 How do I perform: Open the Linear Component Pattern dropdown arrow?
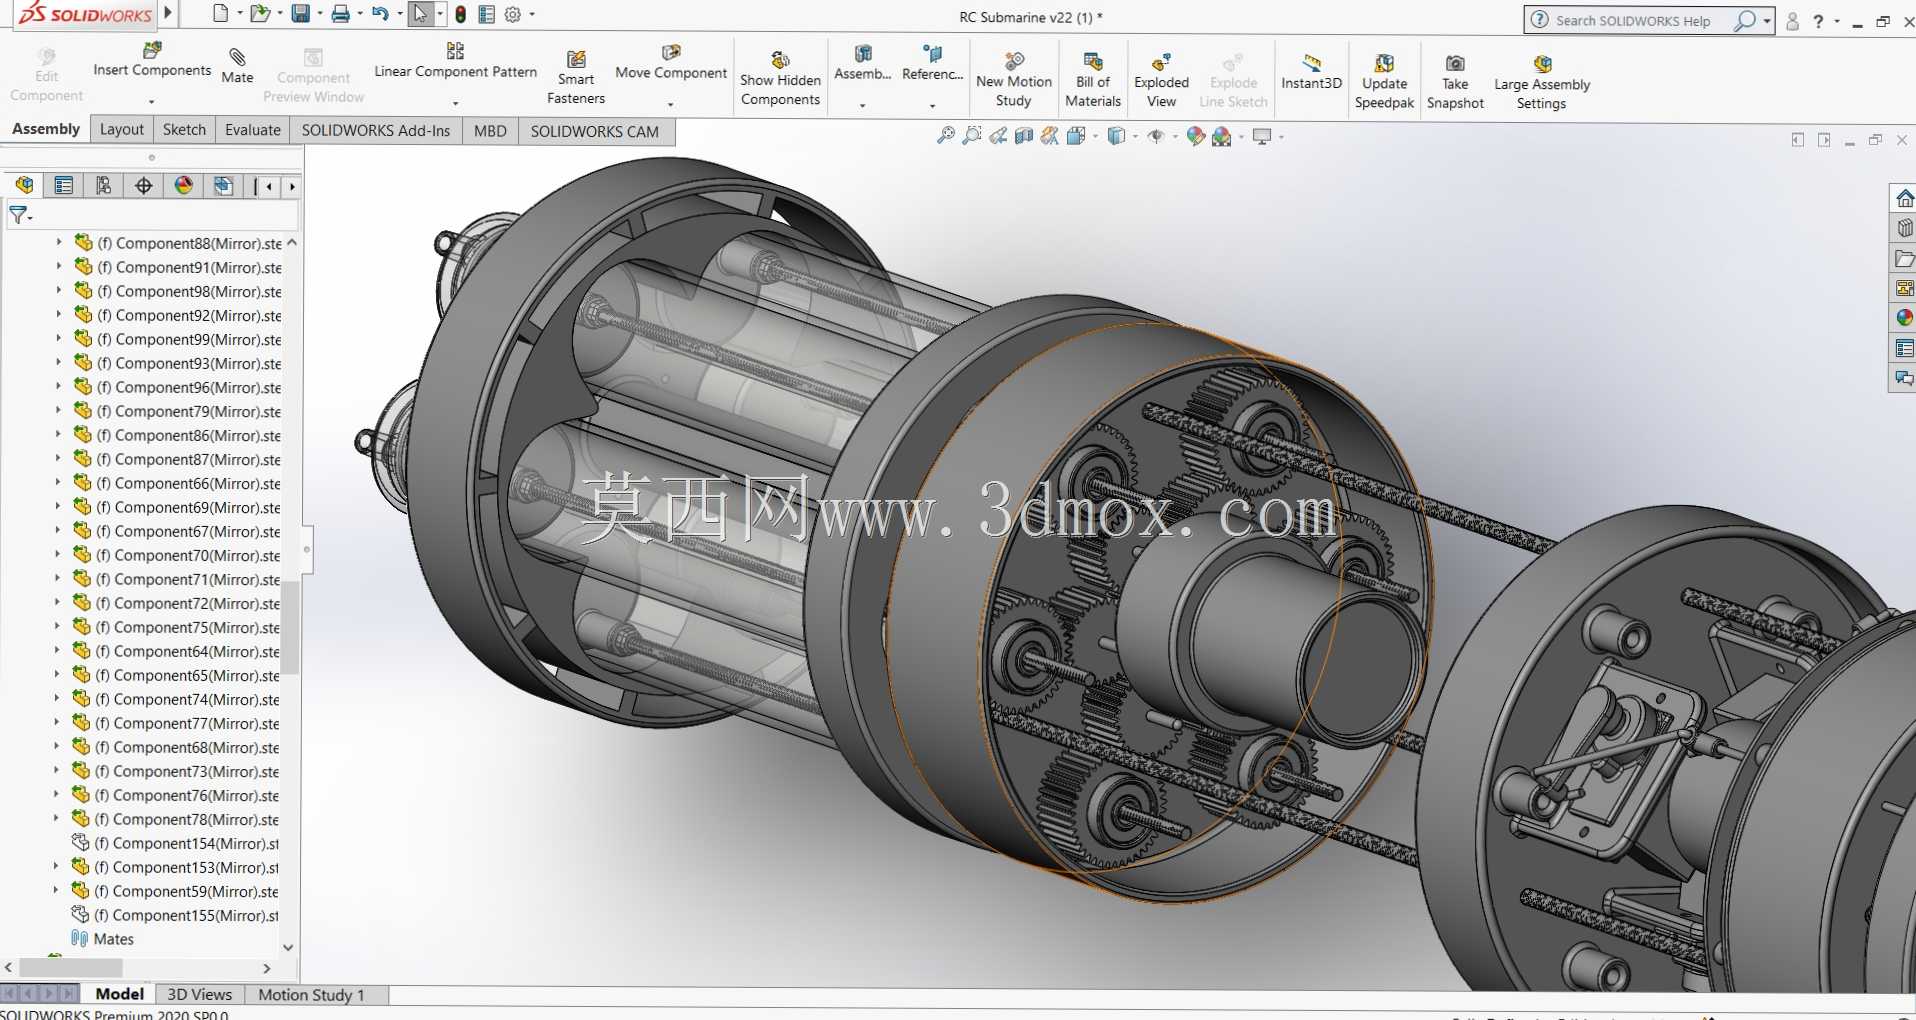click(455, 103)
